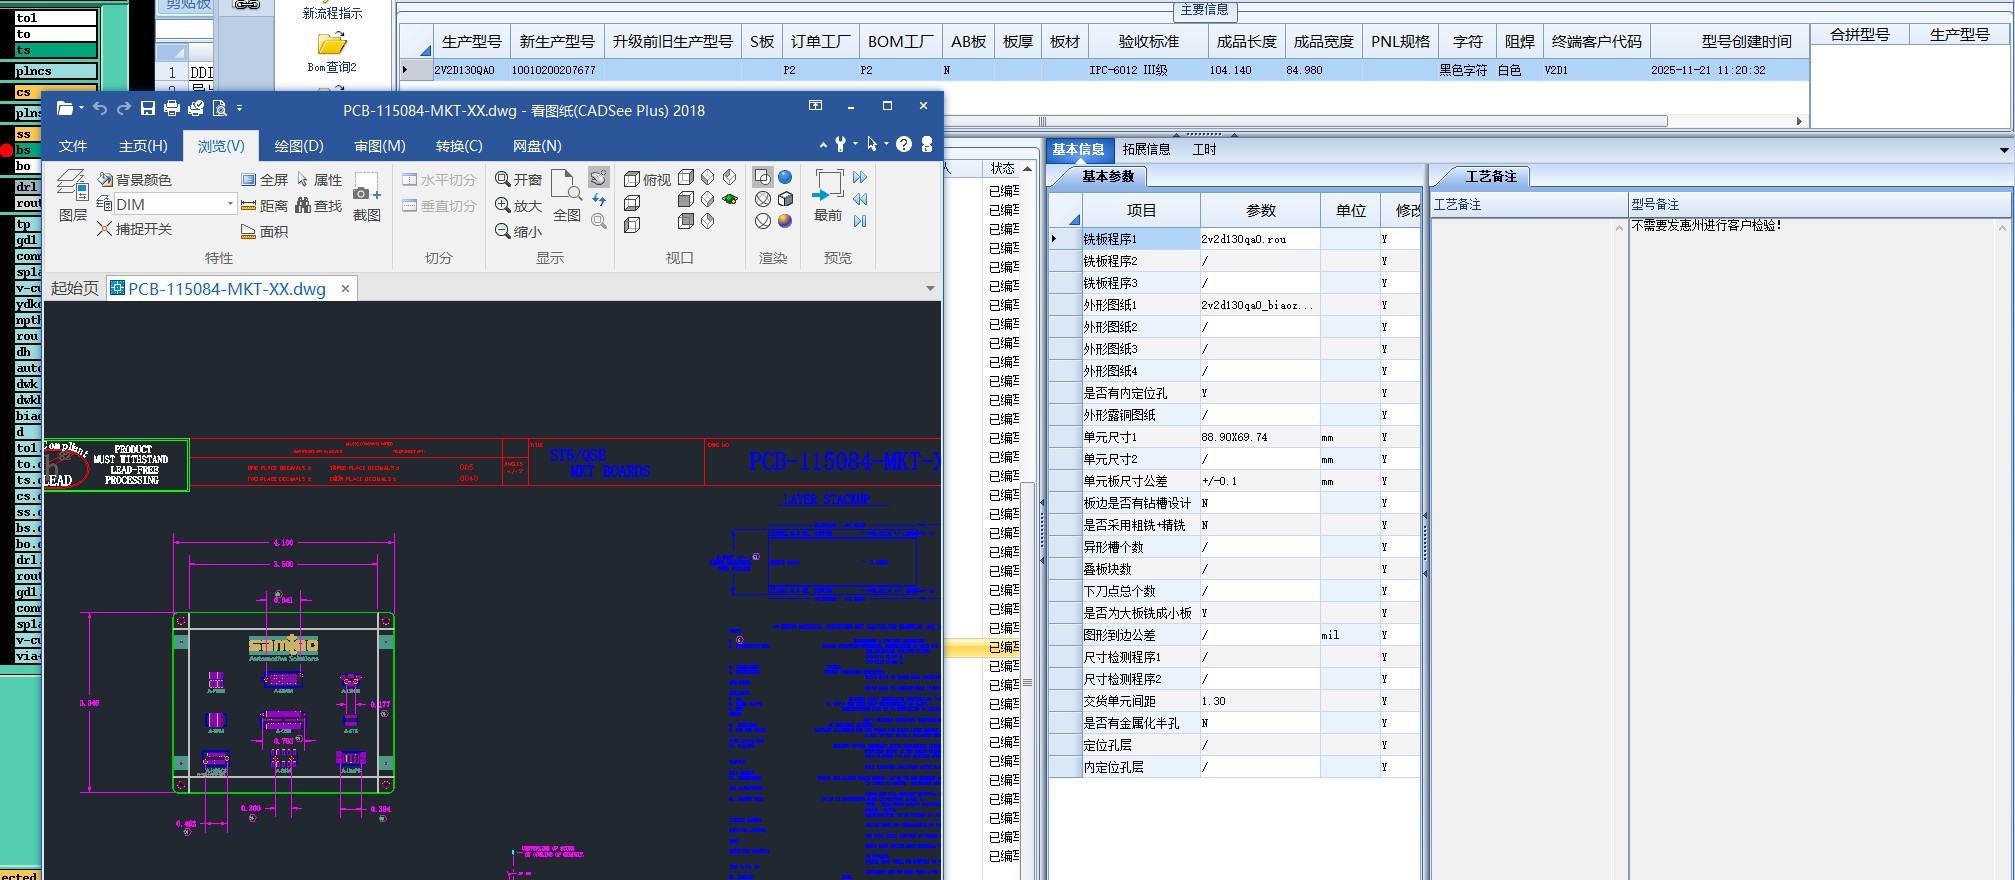Click the 验收标准 column header
Screen dimensions: 2015x880
(1148, 42)
